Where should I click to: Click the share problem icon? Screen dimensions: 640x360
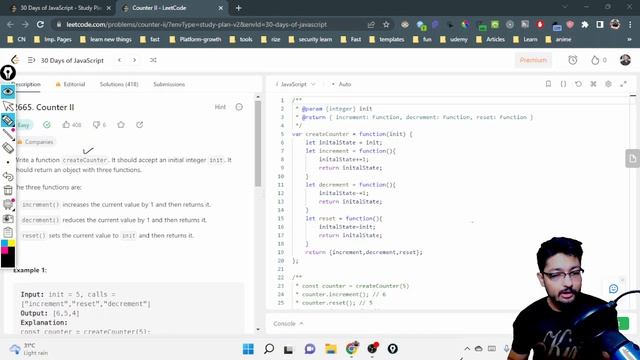click(x=140, y=124)
